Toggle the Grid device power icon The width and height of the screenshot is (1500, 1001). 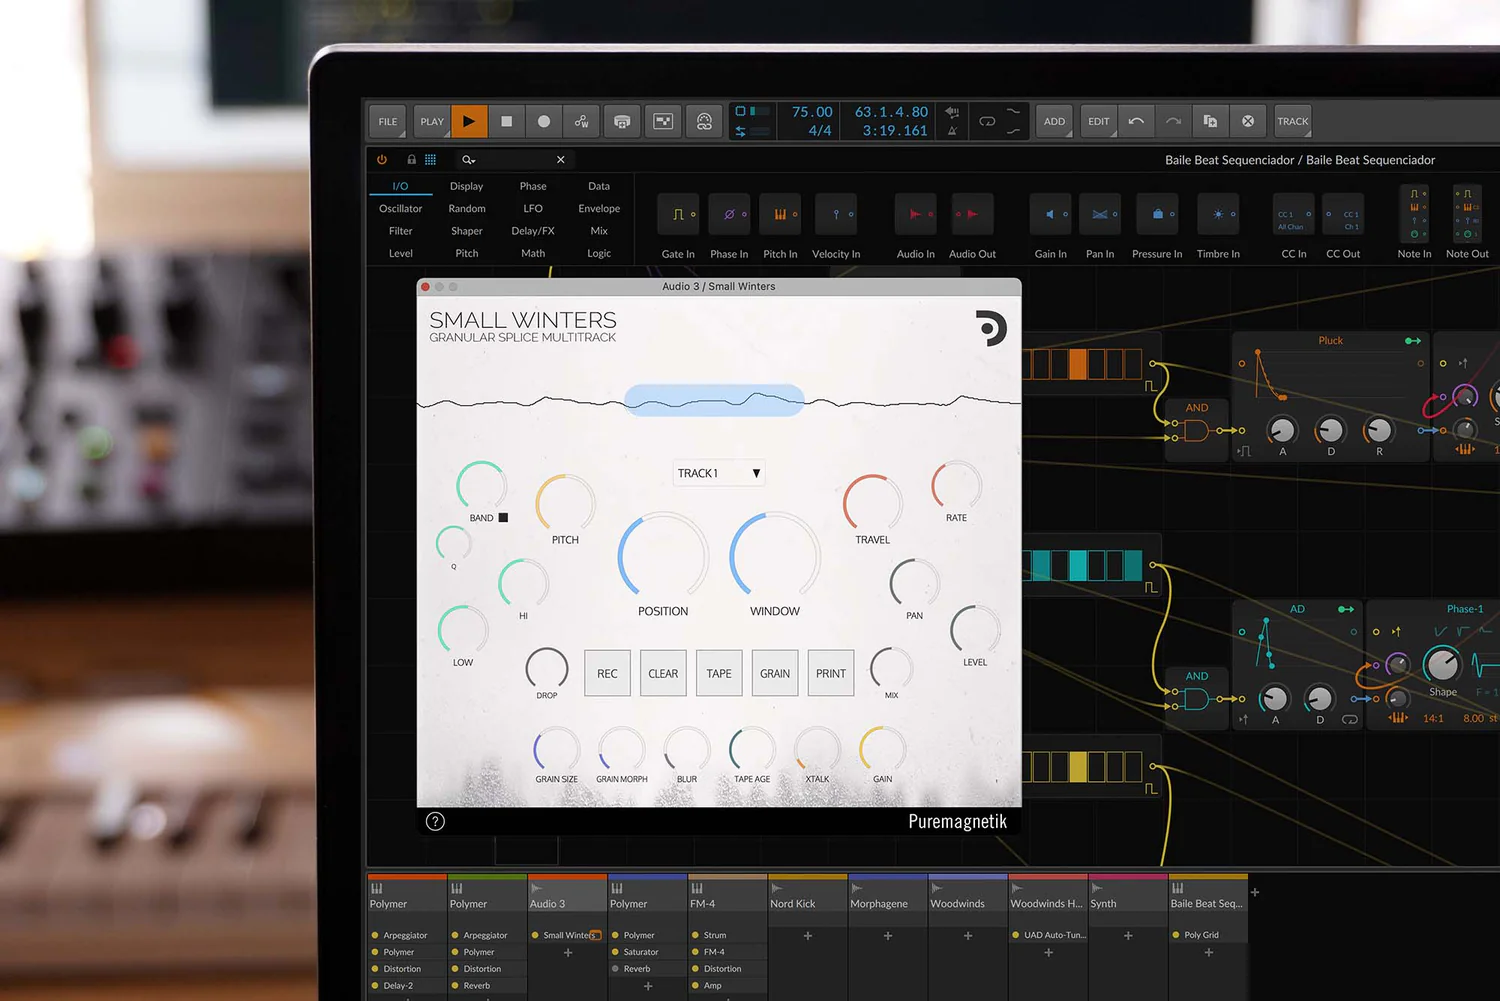382,159
